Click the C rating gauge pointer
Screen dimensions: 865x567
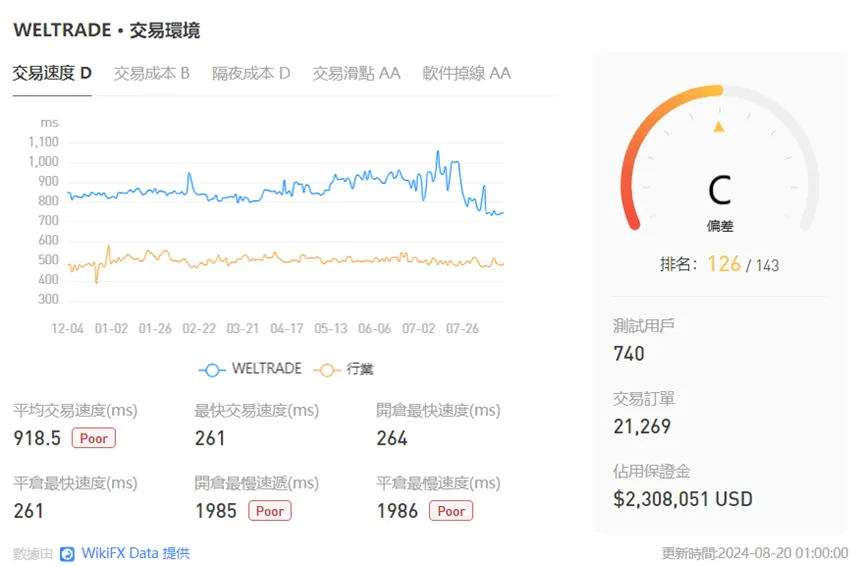[x=718, y=127]
